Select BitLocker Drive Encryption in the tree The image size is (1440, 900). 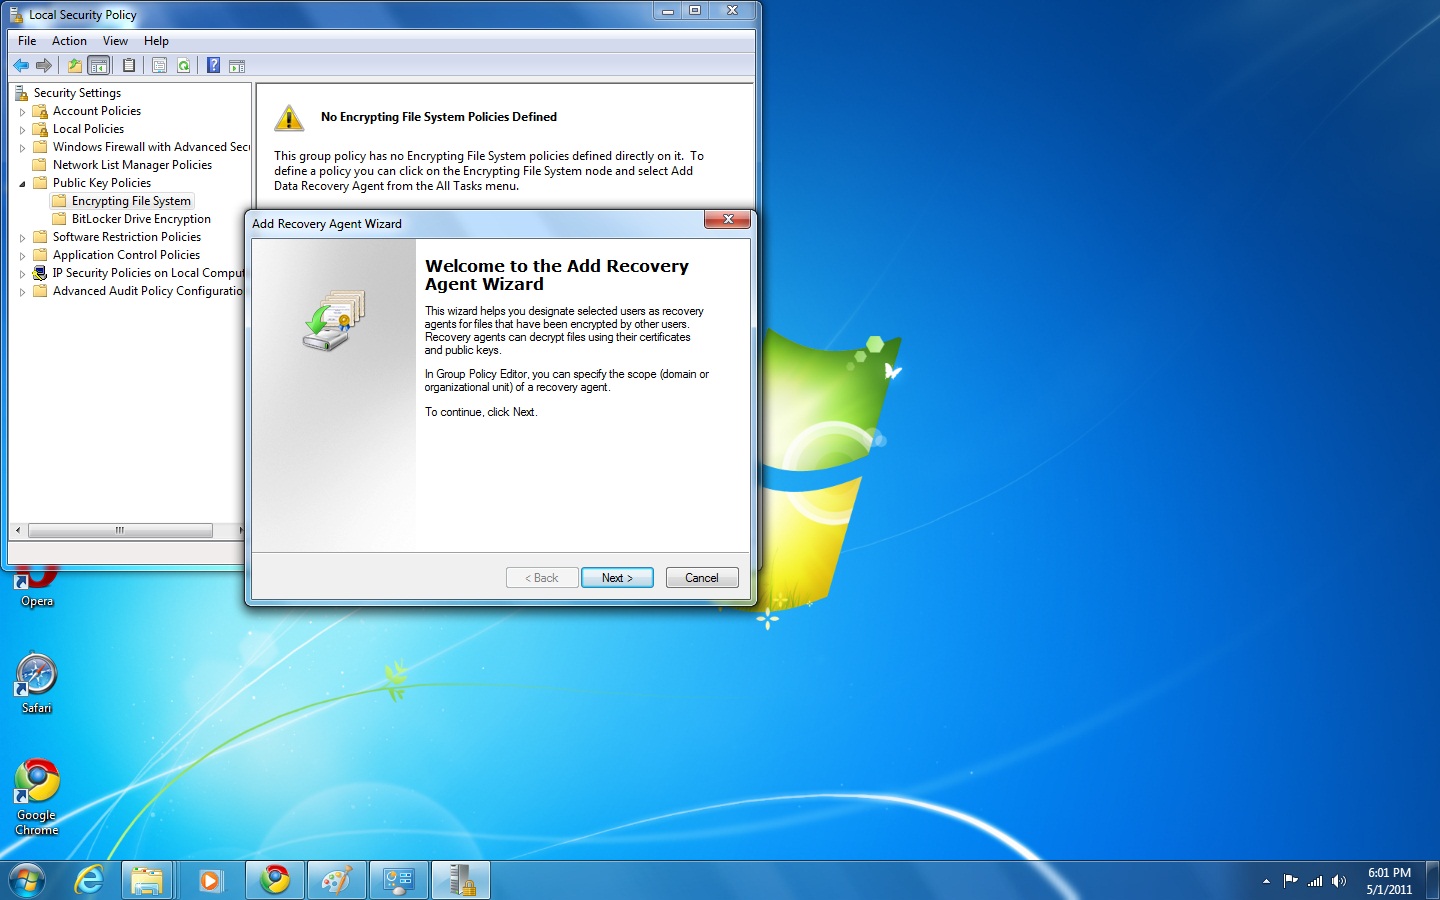click(x=141, y=219)
